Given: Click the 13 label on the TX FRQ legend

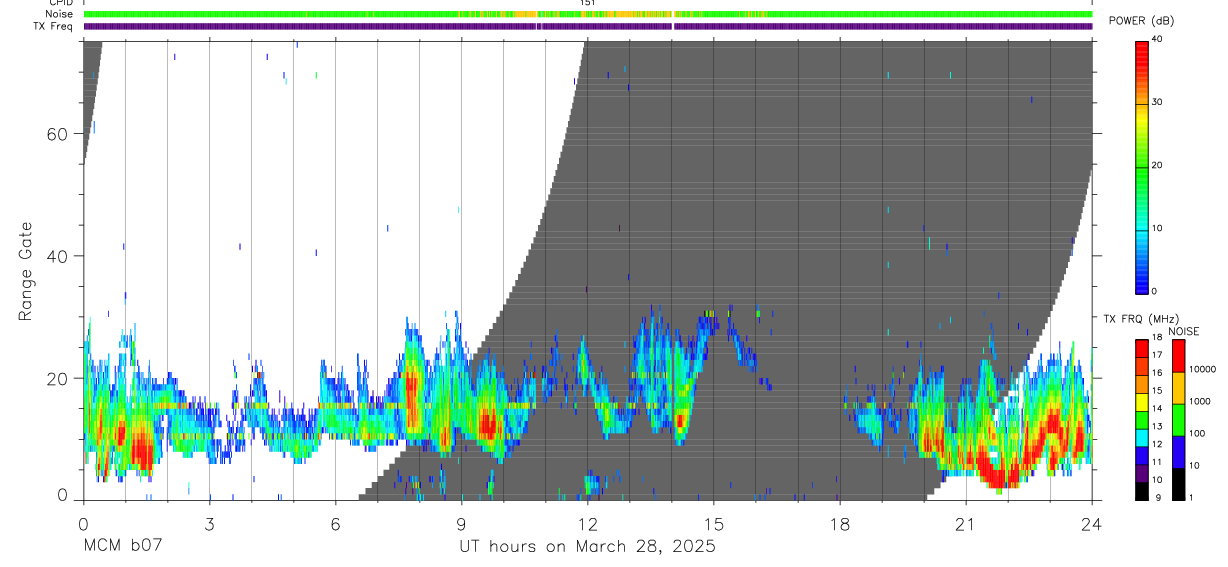Looking at the screenshot, I should pyautogui.click(x=1159, y=427).
